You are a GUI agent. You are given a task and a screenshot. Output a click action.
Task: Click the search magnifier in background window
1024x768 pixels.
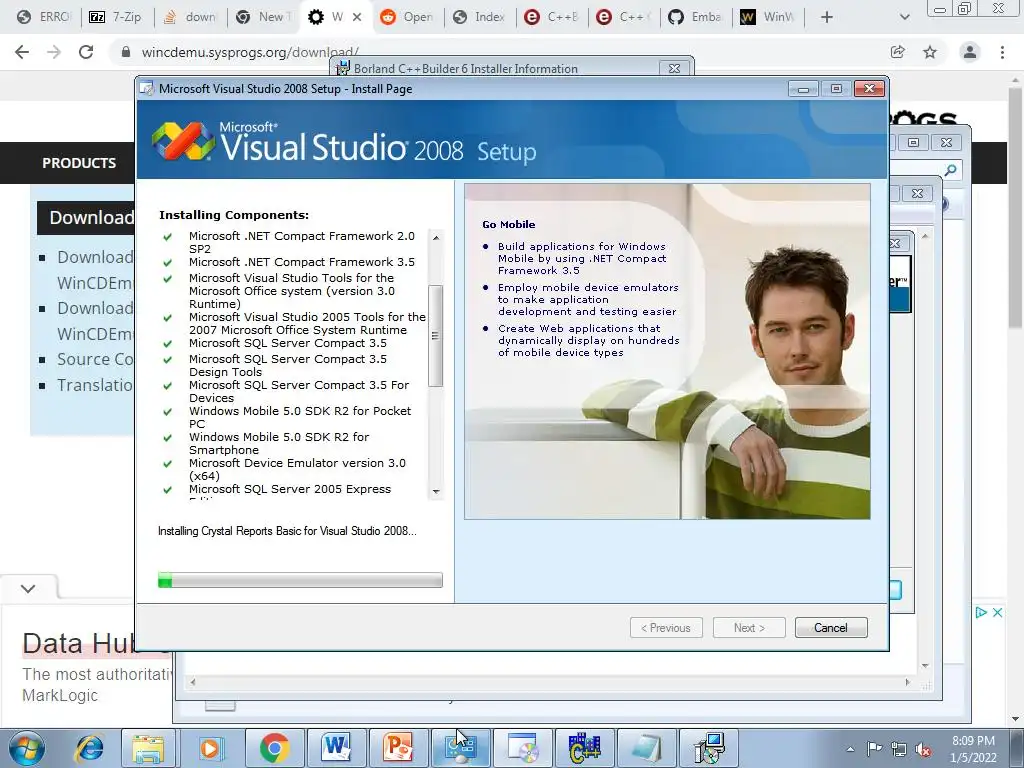950,170
